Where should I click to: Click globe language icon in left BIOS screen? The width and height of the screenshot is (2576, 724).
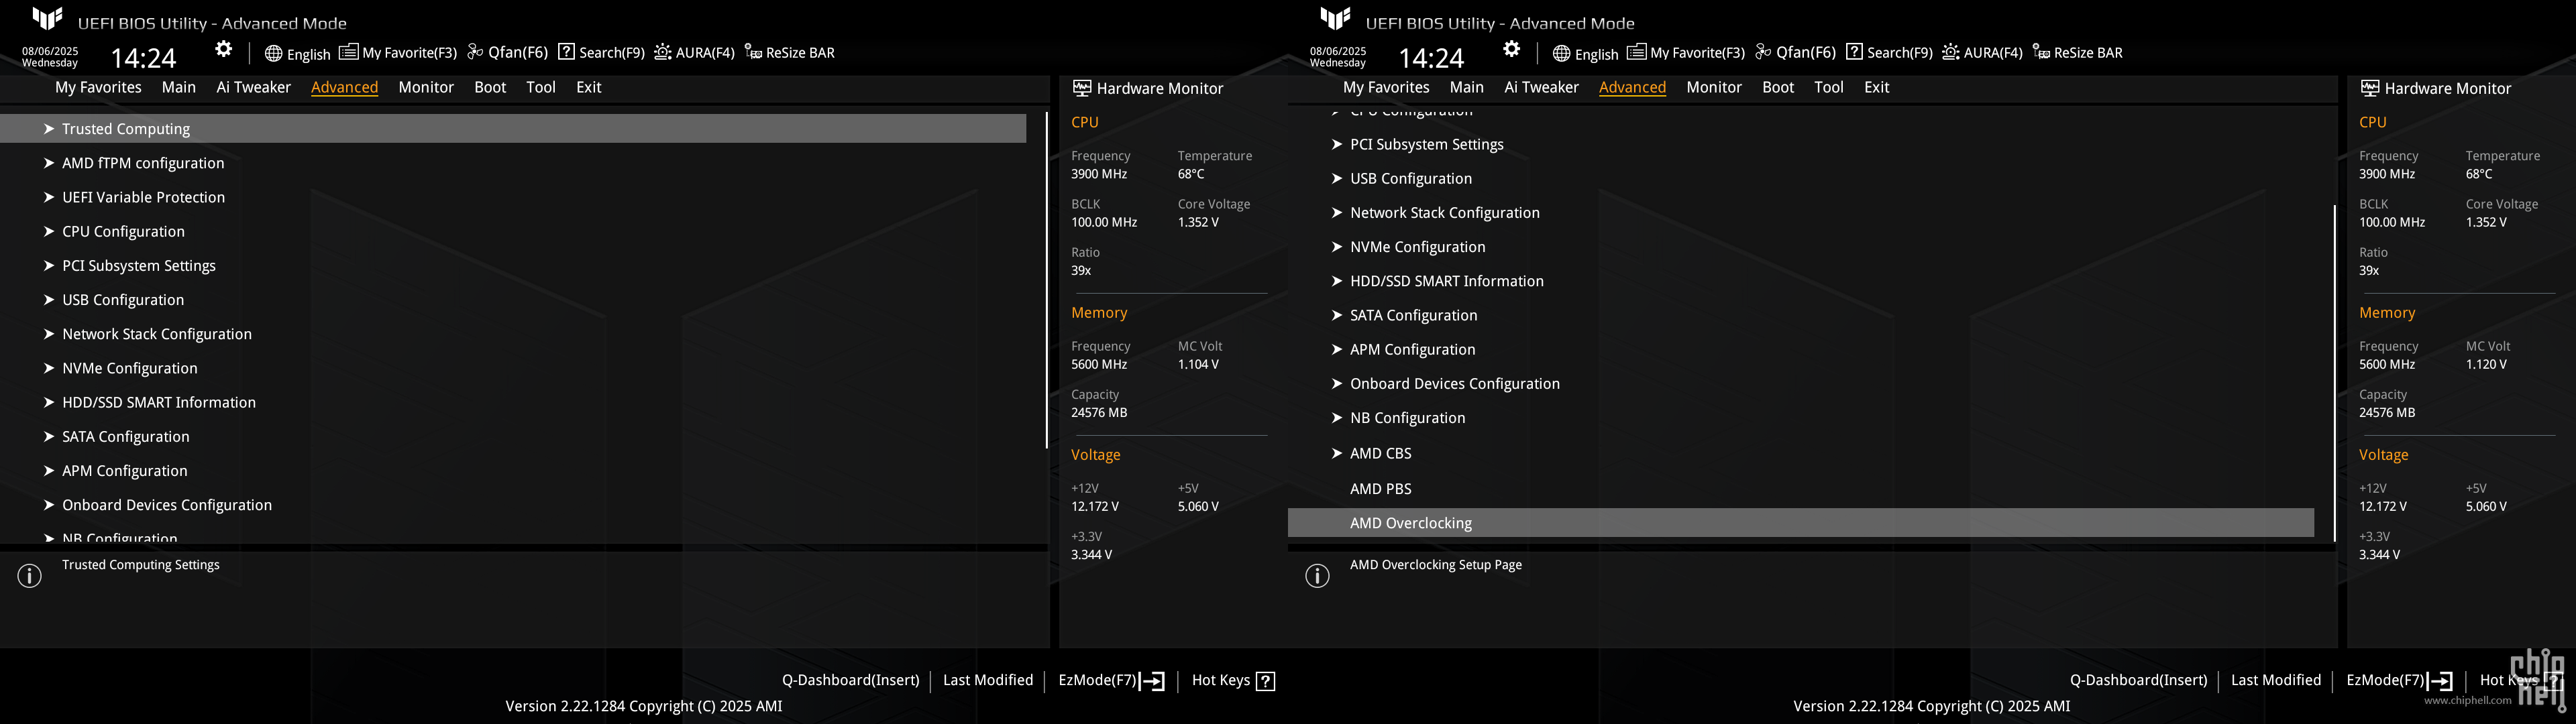click(x=273, y=53)
